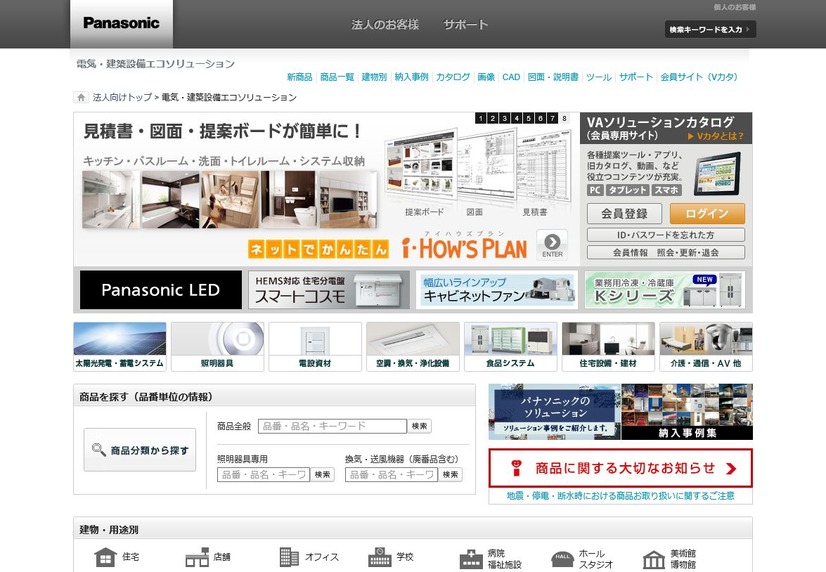This screenshot has width=826, height=572.
Task: Open 納入事例 nav link
Action: click(x=411, y=77)
